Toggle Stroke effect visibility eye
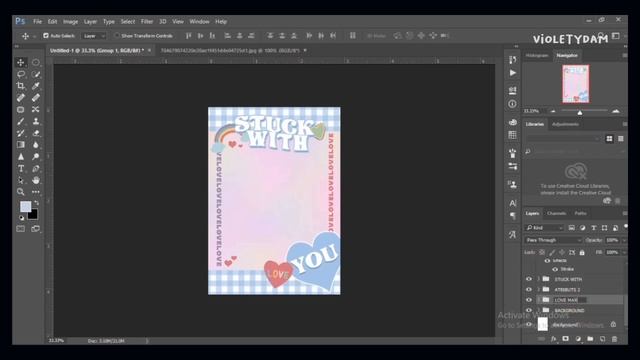 [555, 269]
